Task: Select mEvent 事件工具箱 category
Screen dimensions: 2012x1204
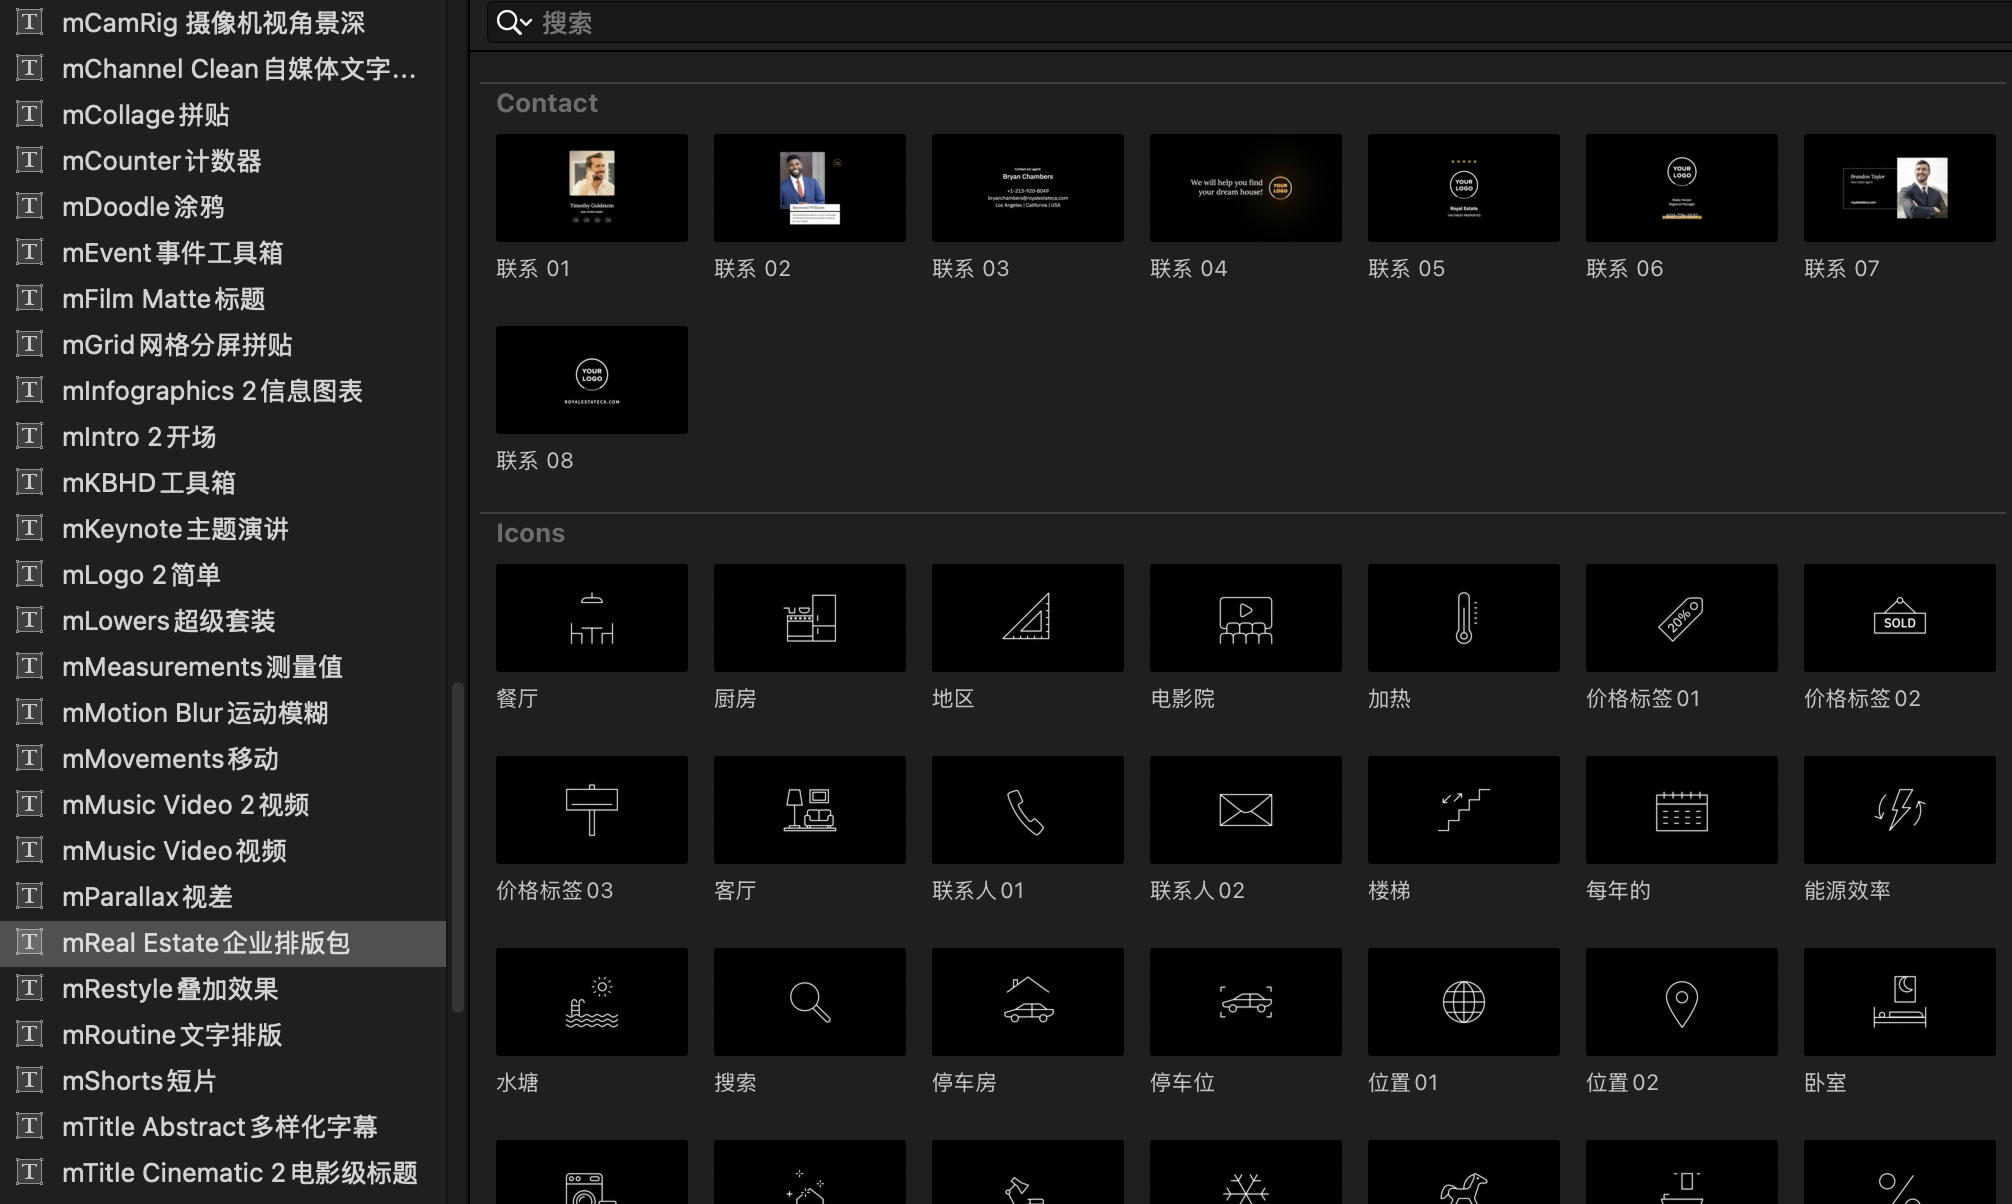Action: coord(223,253)
